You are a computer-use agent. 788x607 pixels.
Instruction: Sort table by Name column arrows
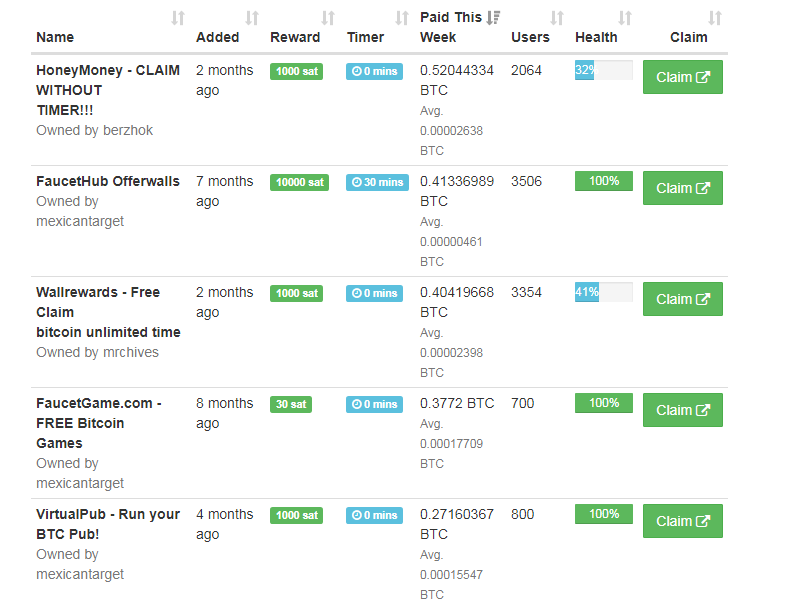(x=178, y=18)
